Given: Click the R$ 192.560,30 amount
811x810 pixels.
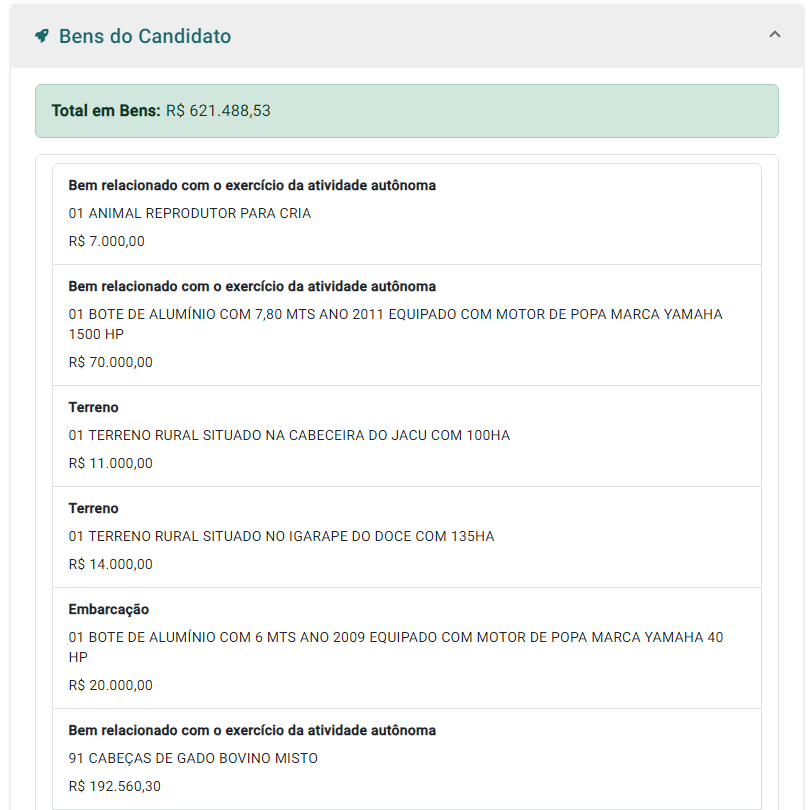Looking at the screenshot, I should tap(115, 786).
